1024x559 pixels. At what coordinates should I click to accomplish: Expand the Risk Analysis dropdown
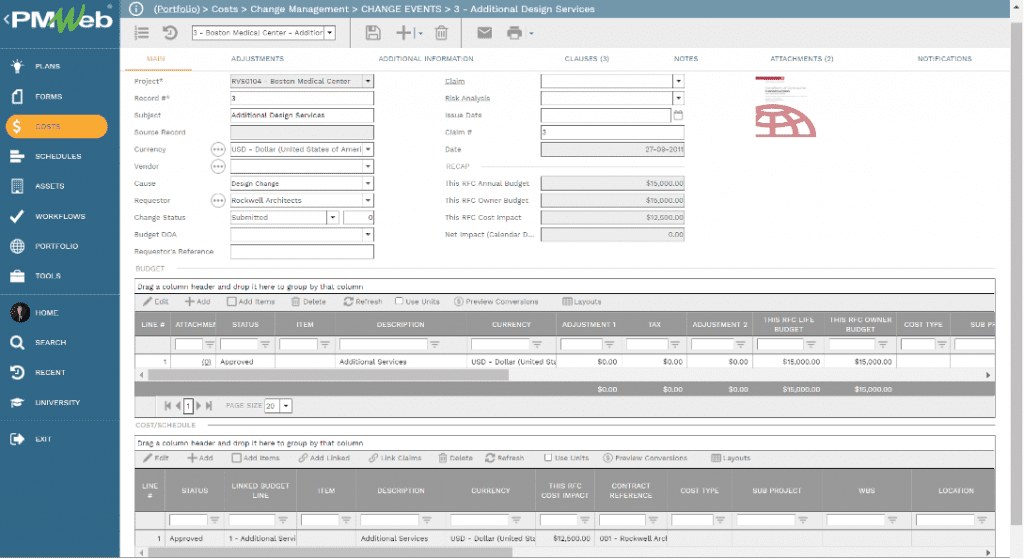coord(679,98)
